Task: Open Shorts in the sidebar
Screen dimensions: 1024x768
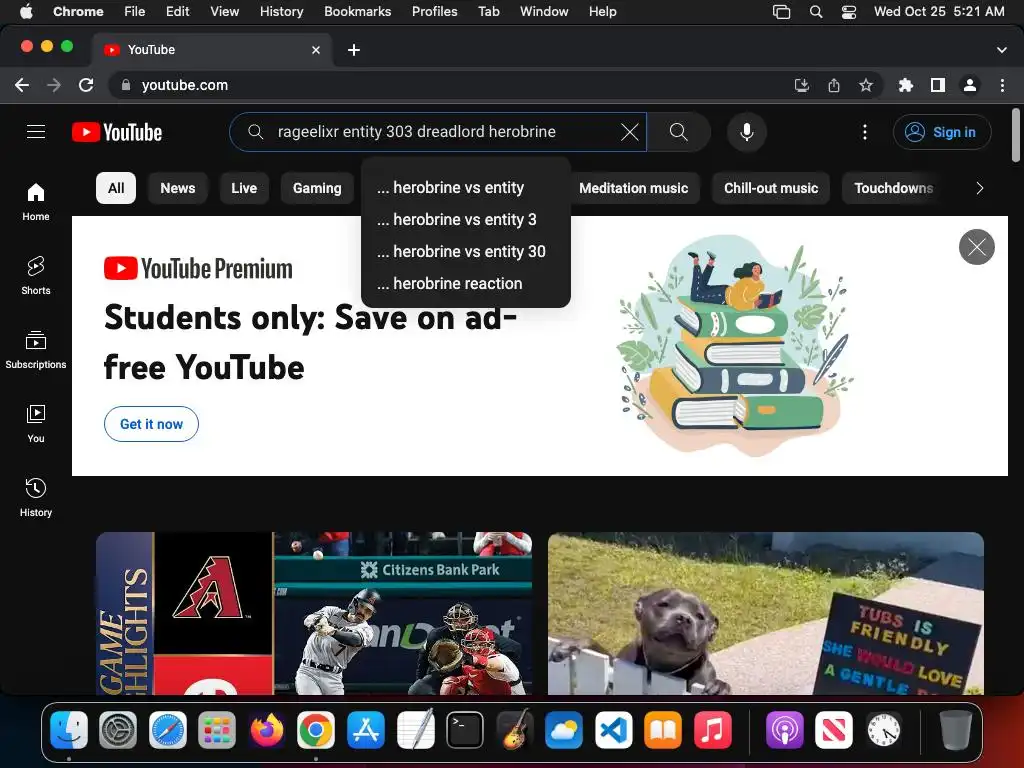Action: (x=36, y=276)
